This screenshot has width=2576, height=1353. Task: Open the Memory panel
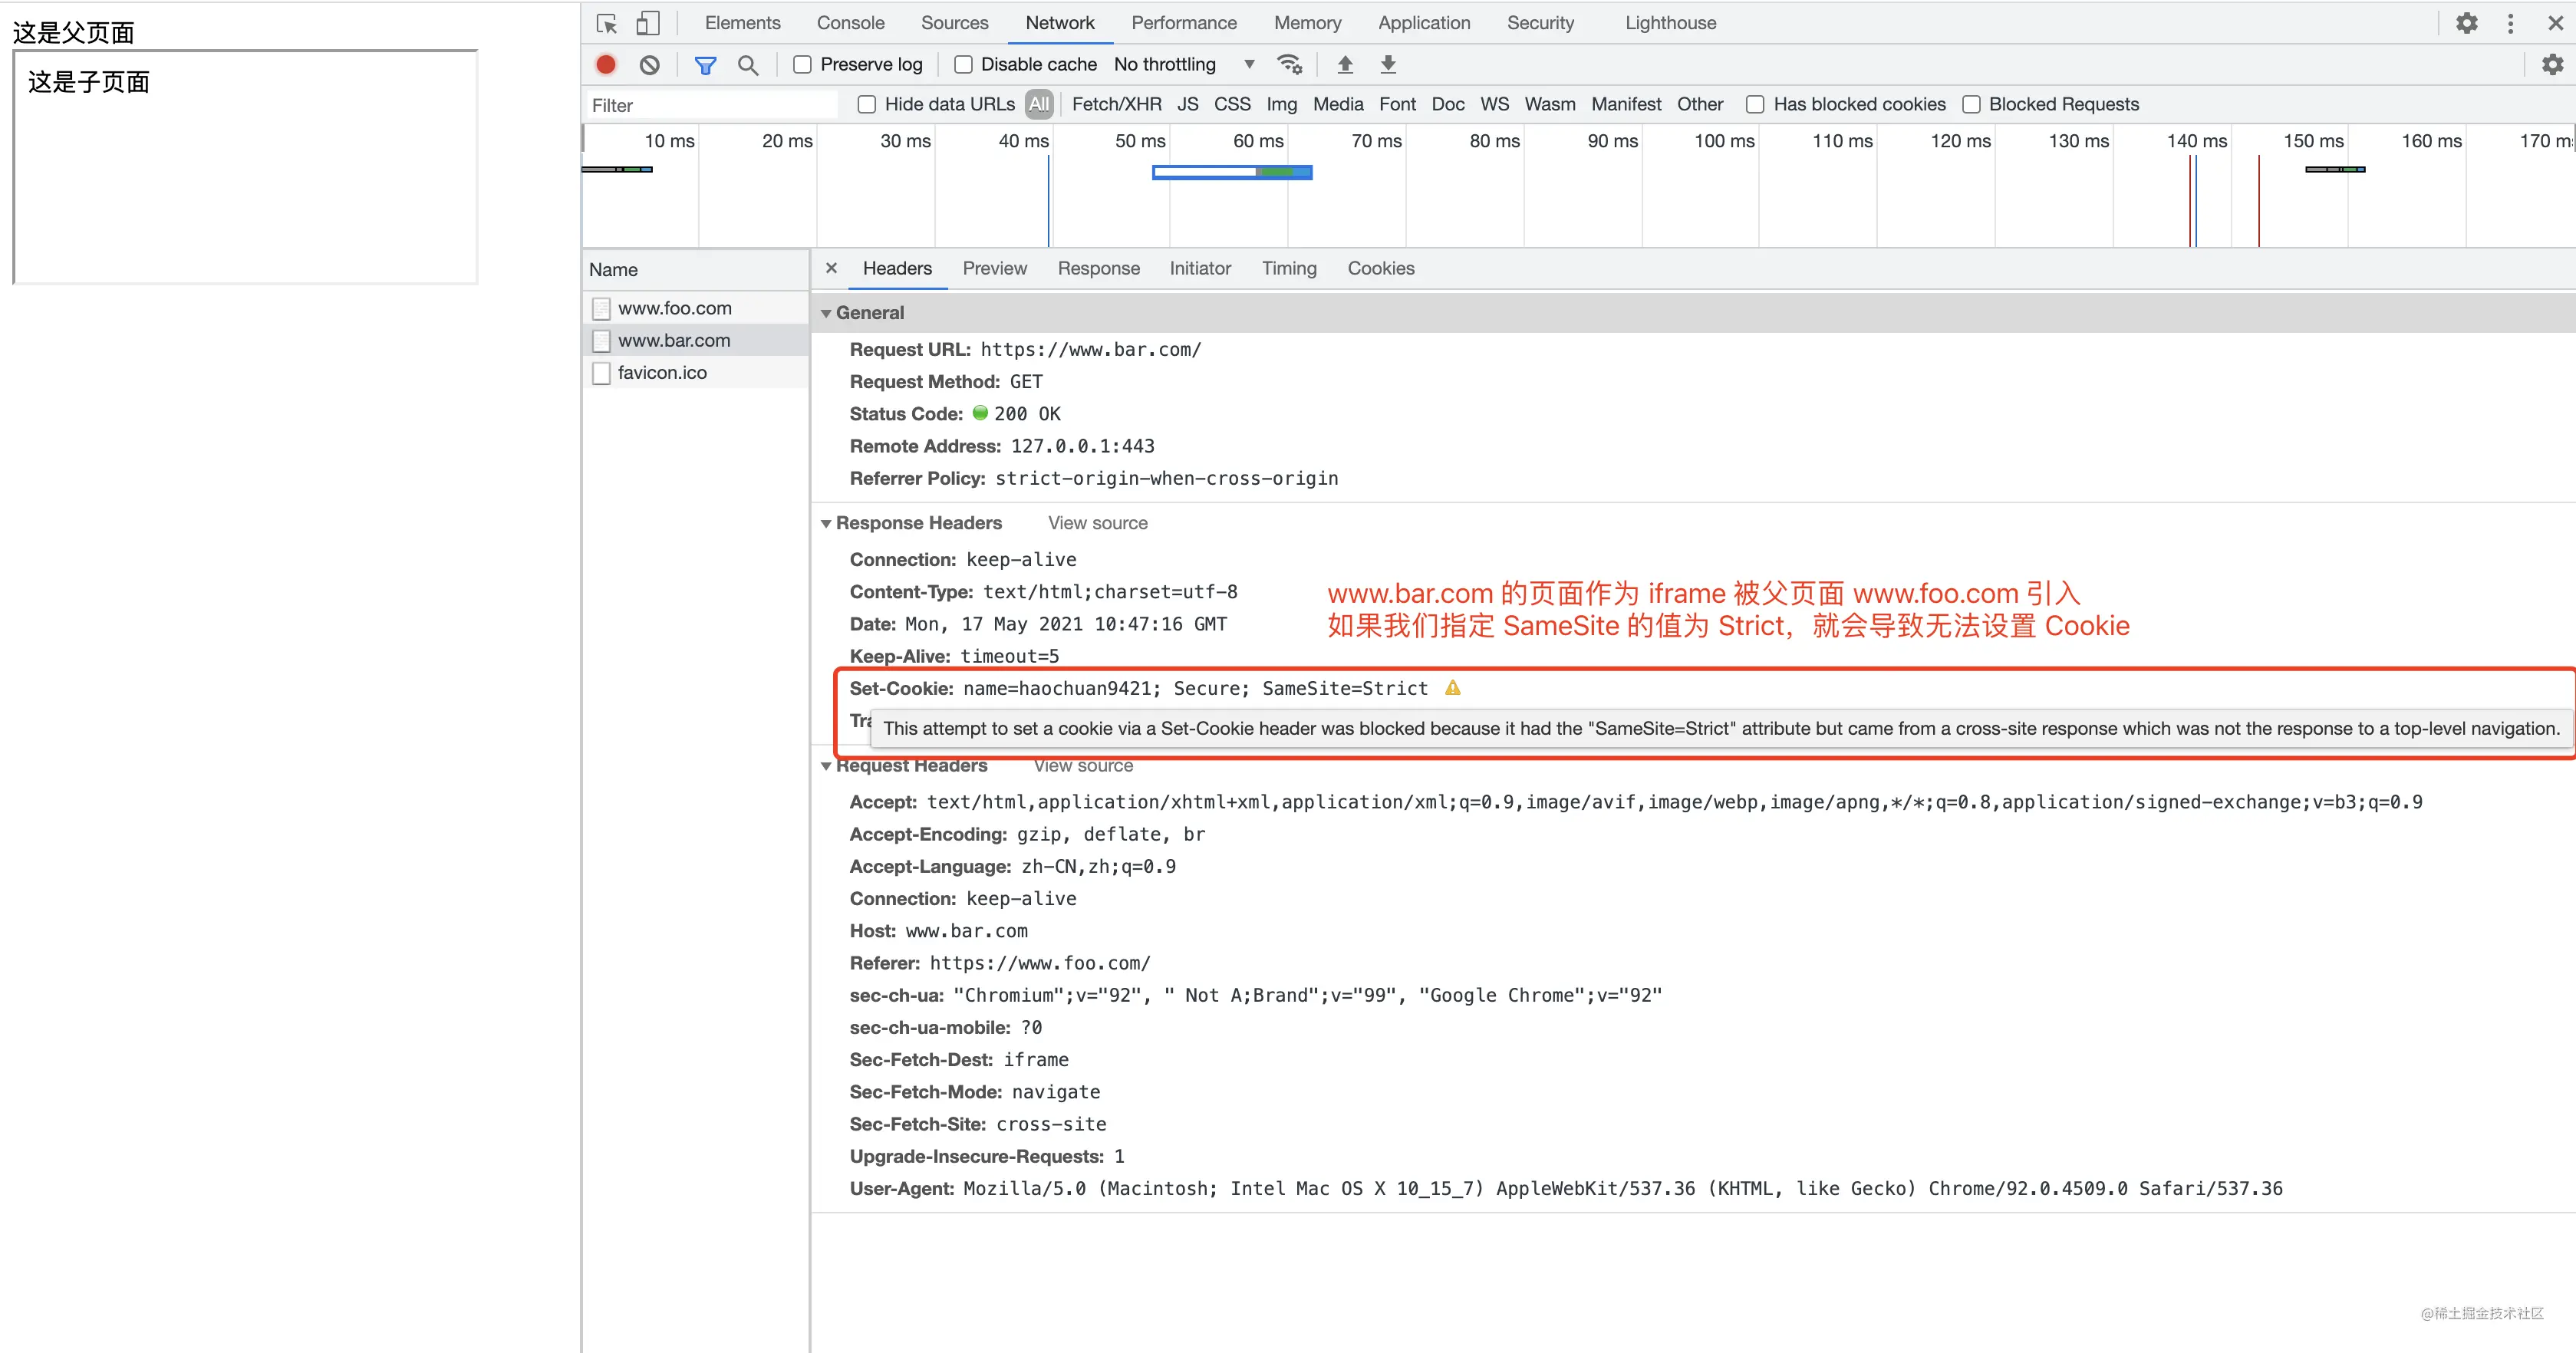click(x=1307, y=23)
